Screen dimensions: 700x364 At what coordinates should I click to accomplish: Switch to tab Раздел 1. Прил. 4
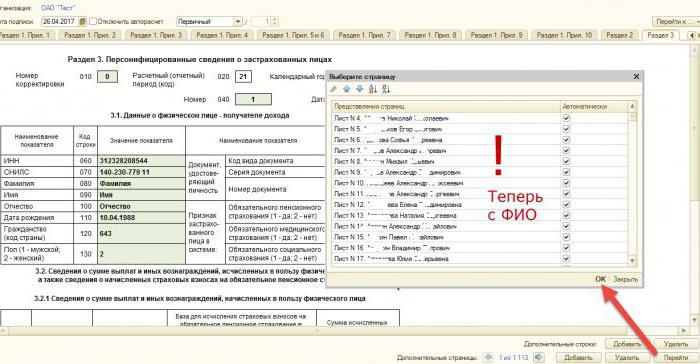pyautogui.click(x=222, y=35)
